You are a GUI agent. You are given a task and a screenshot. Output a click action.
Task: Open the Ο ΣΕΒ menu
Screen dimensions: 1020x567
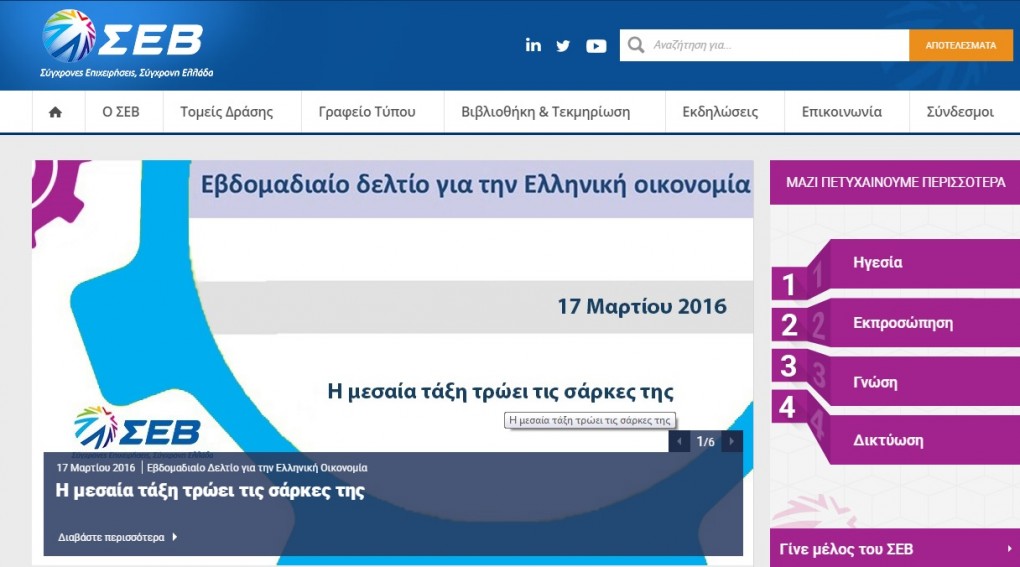(121, 112)
